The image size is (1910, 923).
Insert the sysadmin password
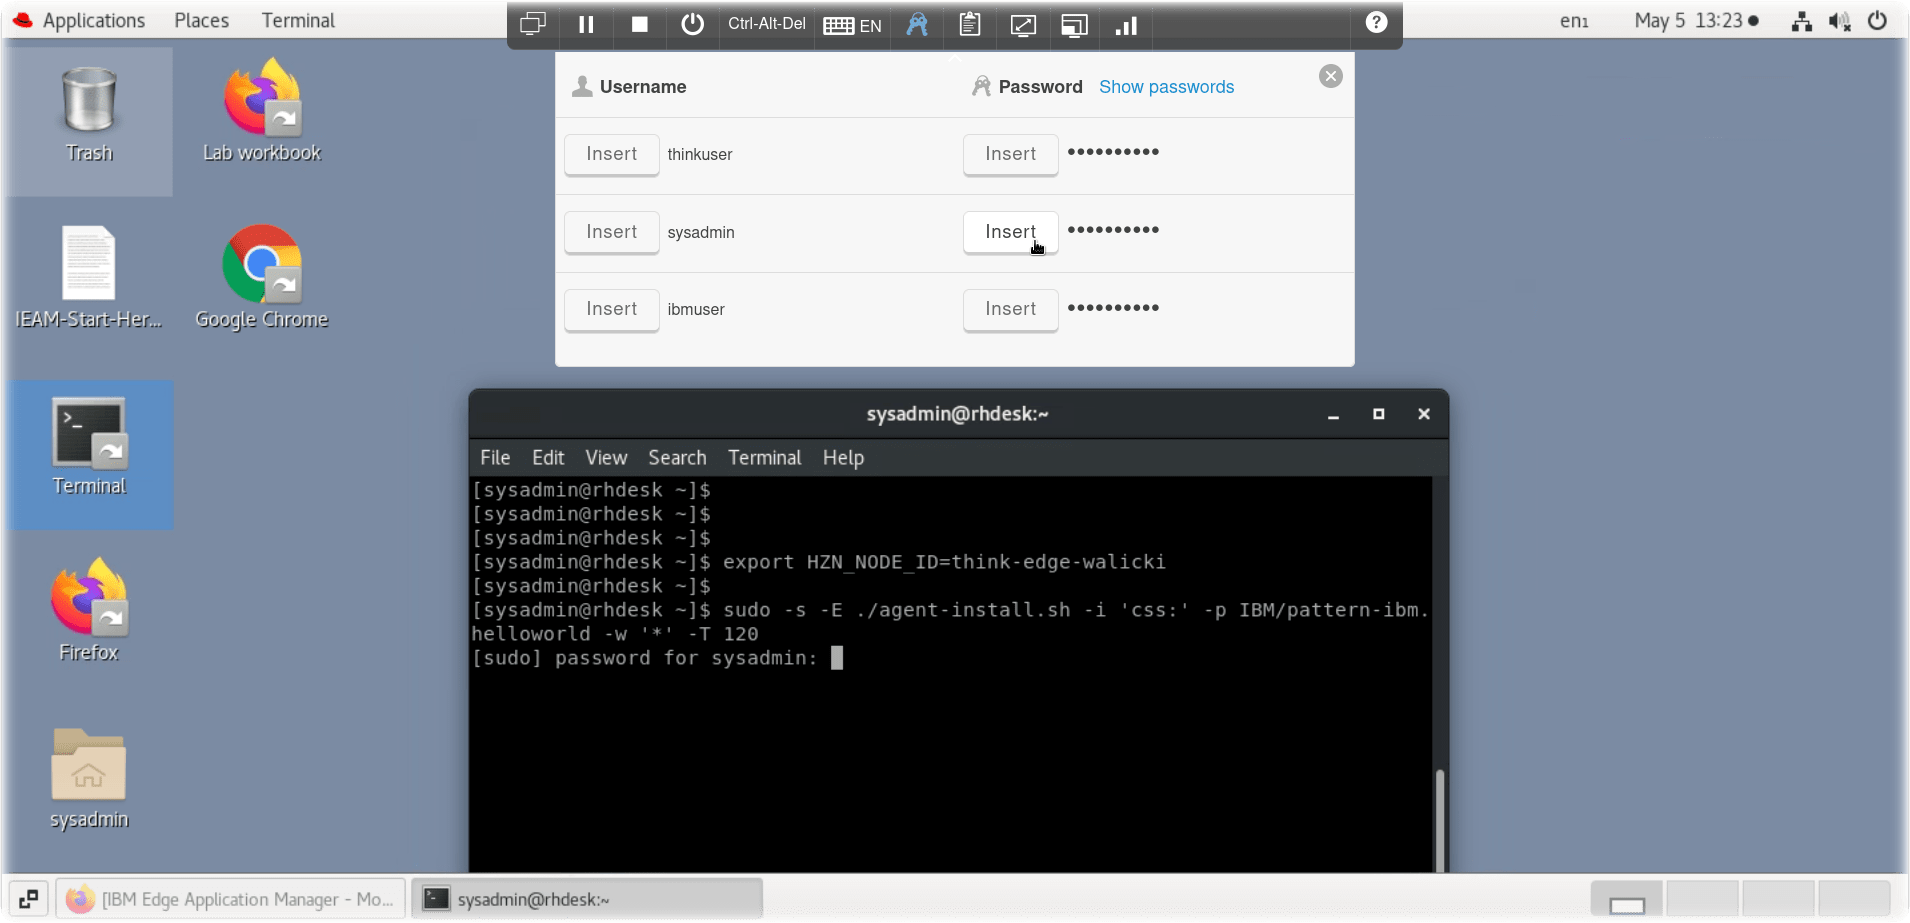pos(1010,232)
